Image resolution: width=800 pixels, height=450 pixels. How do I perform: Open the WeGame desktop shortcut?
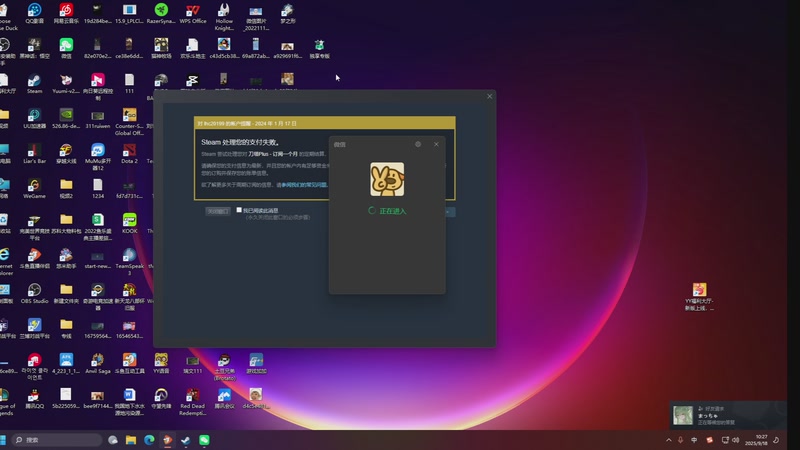point(34,189)
